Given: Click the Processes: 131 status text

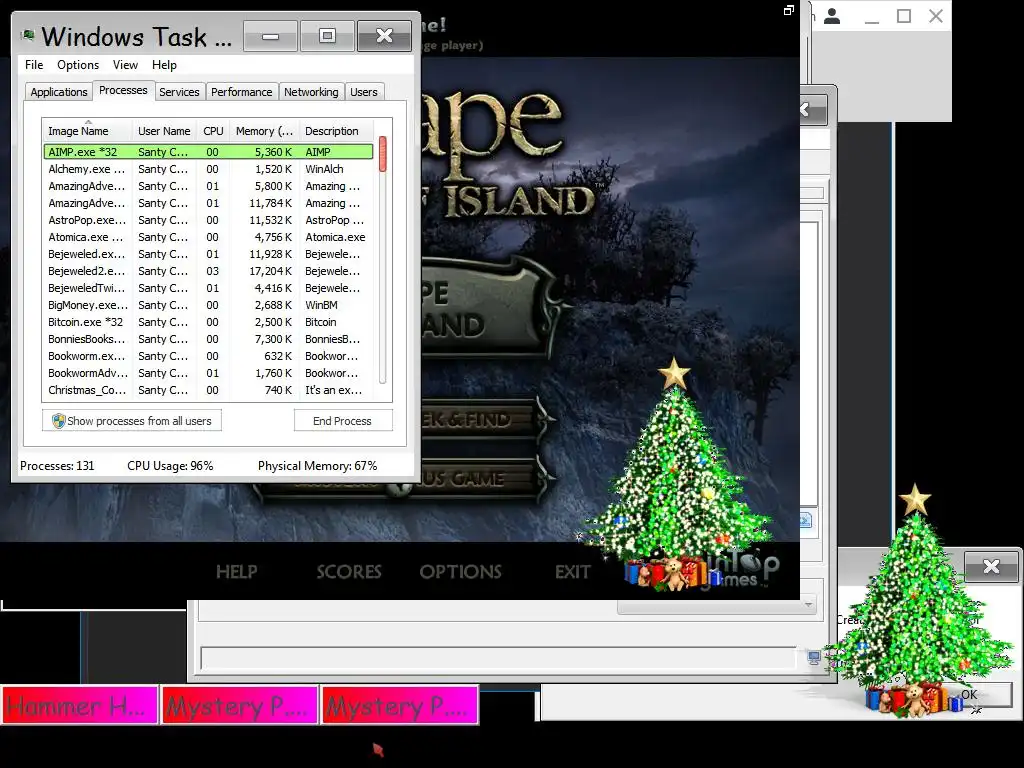Looking at the screenshot, I should [57, 466].
